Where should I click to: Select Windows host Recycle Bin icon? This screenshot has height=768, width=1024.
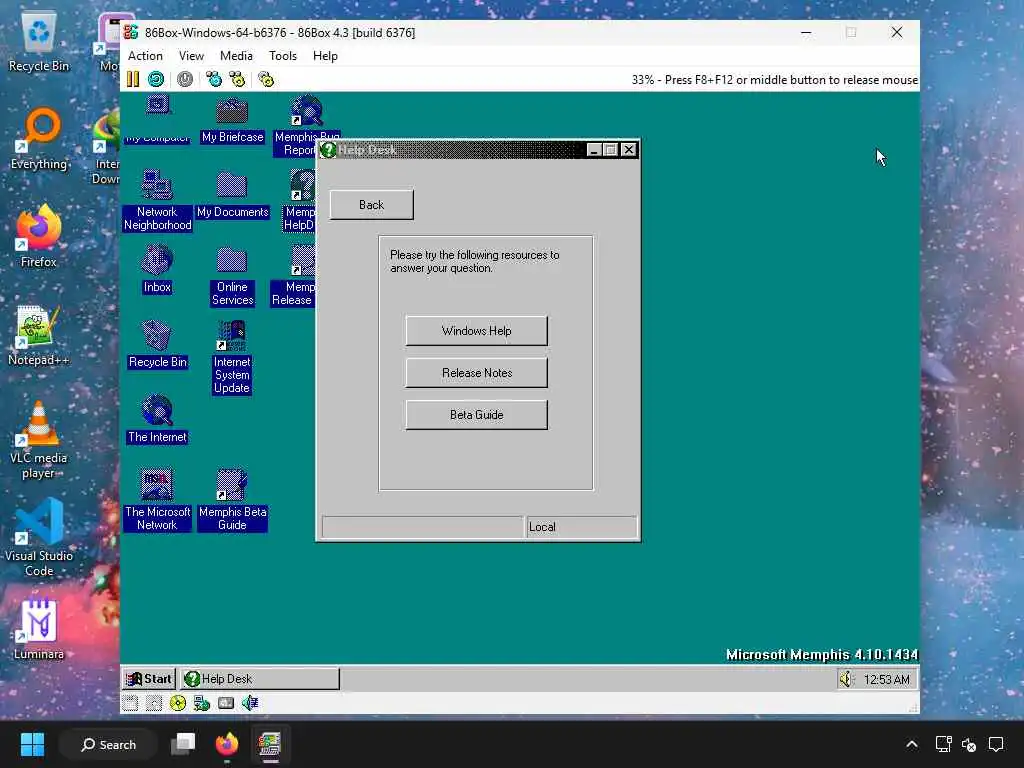(x=39, y=42)
